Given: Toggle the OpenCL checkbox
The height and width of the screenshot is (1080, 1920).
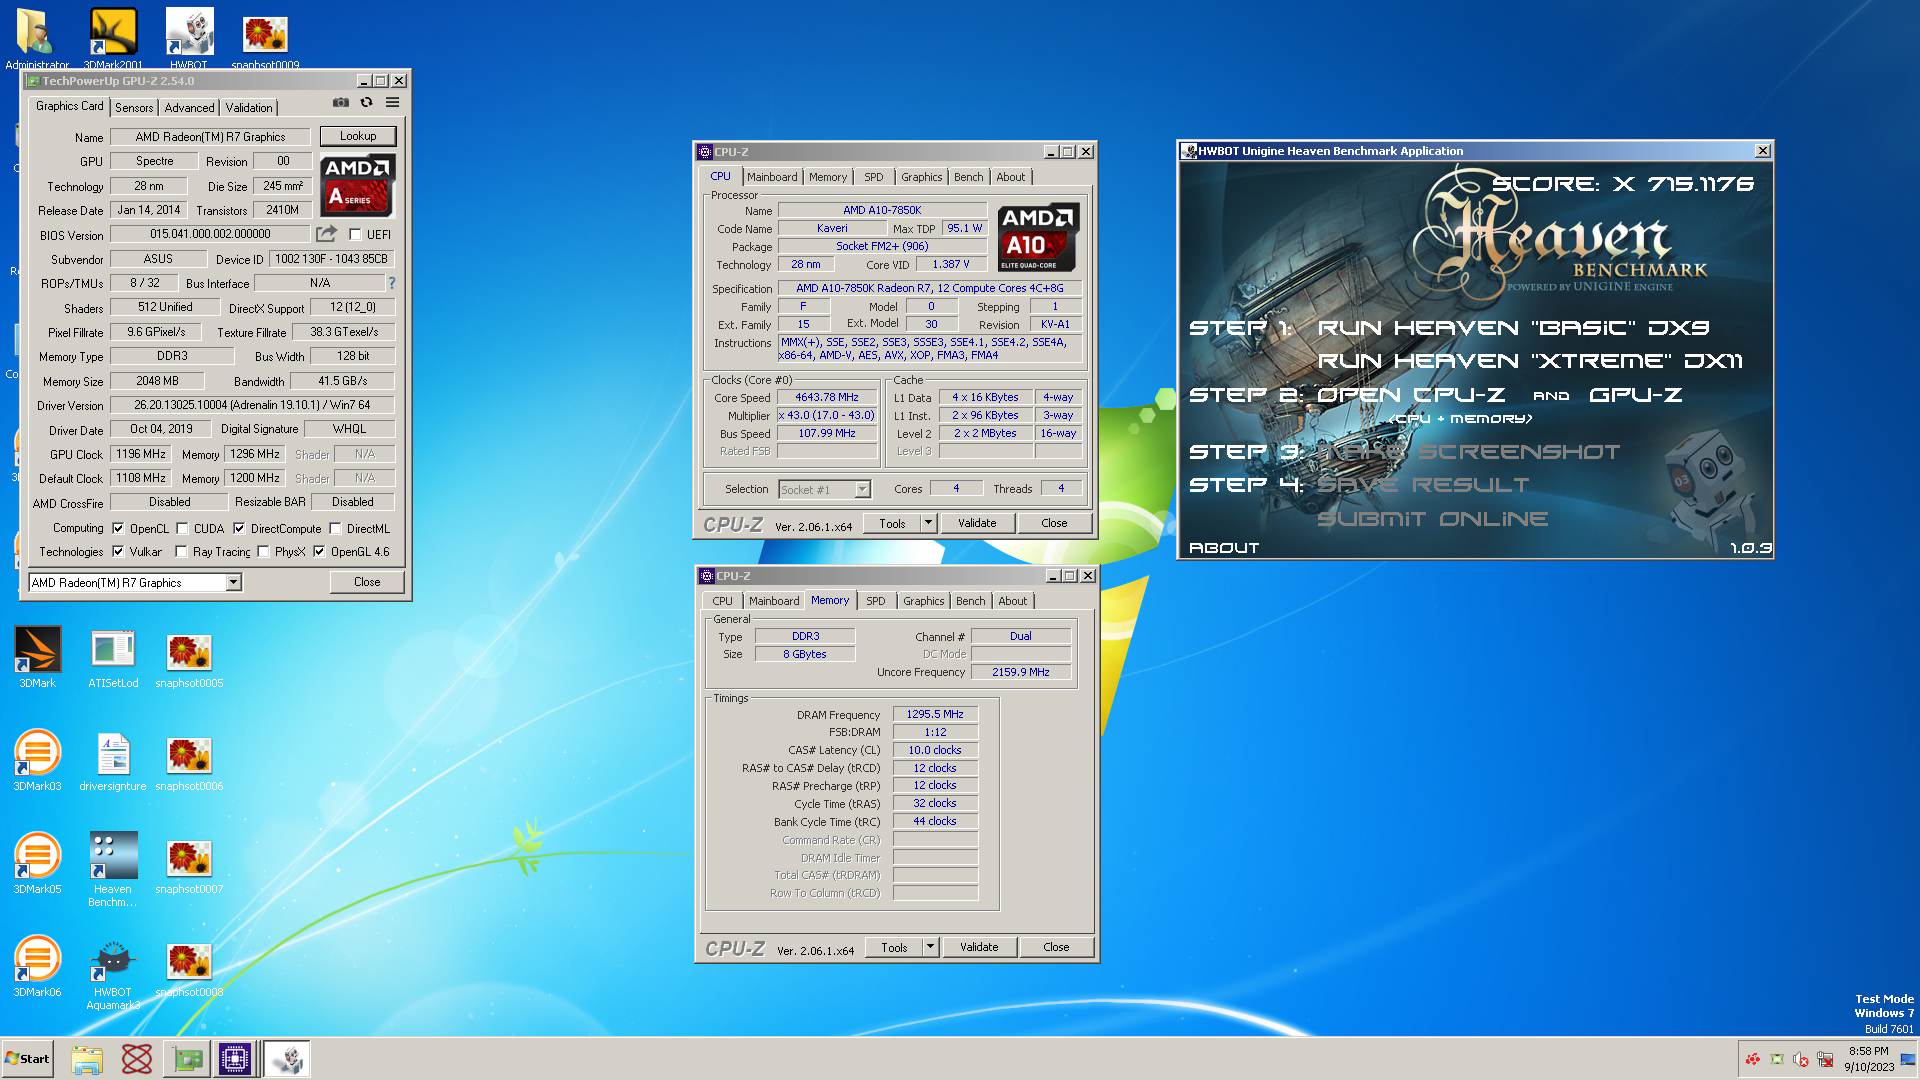Looking at the screenshot, I should click(x=118, y=529).
